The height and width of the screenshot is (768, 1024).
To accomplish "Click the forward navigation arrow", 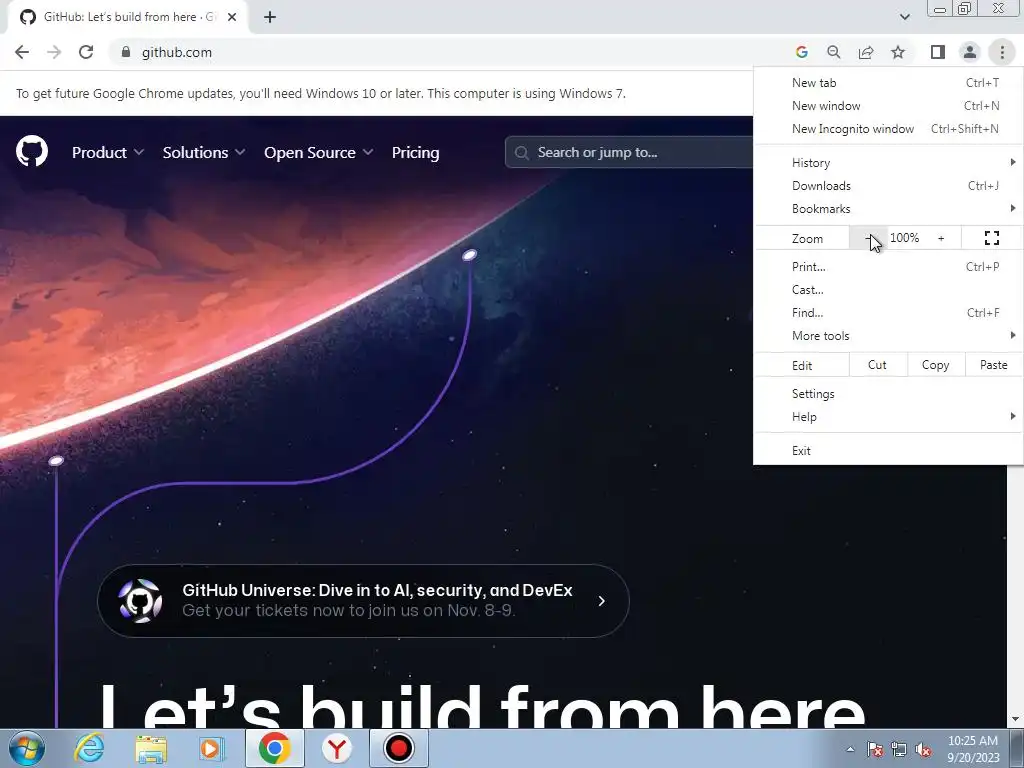I will [x=54, y=52].
